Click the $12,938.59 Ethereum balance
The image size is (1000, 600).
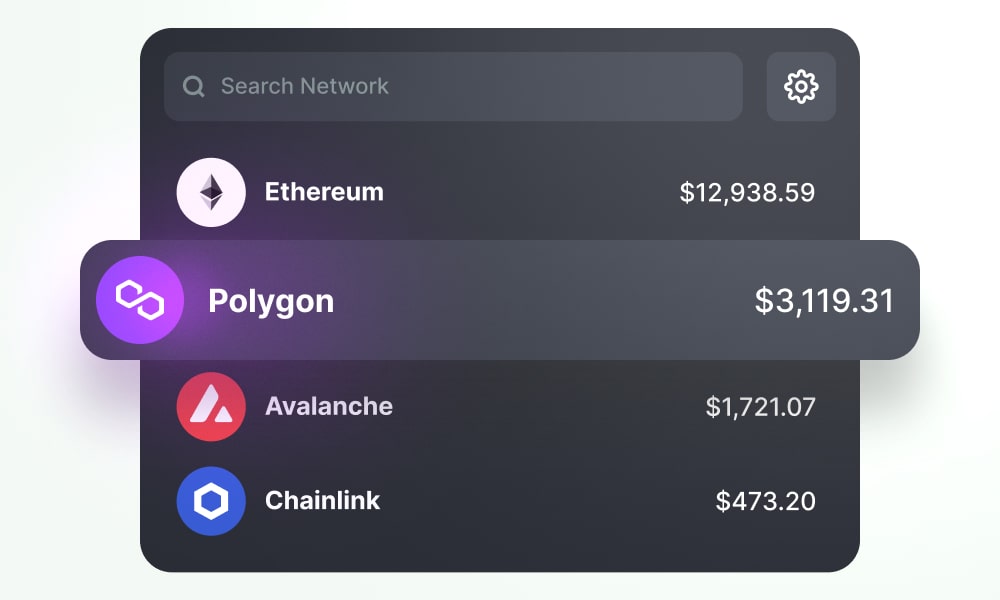(x=748, y=192)
